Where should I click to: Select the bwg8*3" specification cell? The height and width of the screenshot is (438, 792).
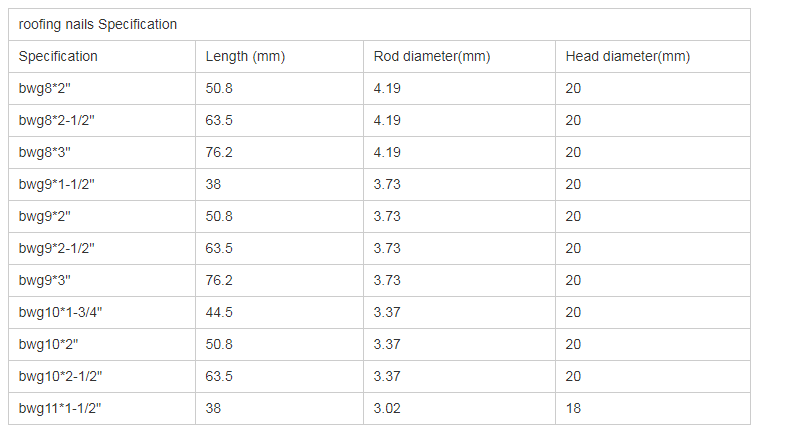[x=45, y=152]
